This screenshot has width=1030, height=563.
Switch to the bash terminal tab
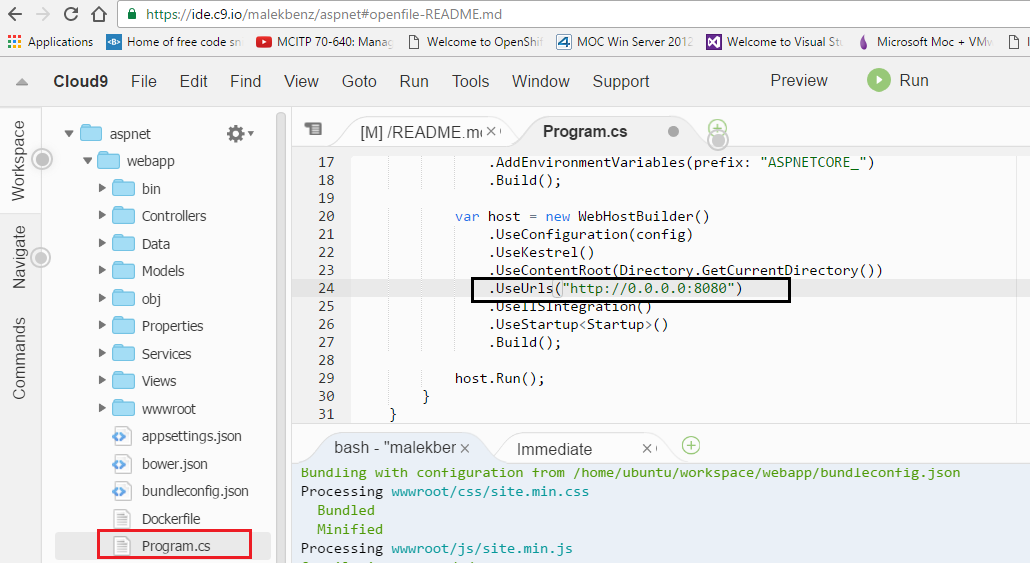pos(395,448)
